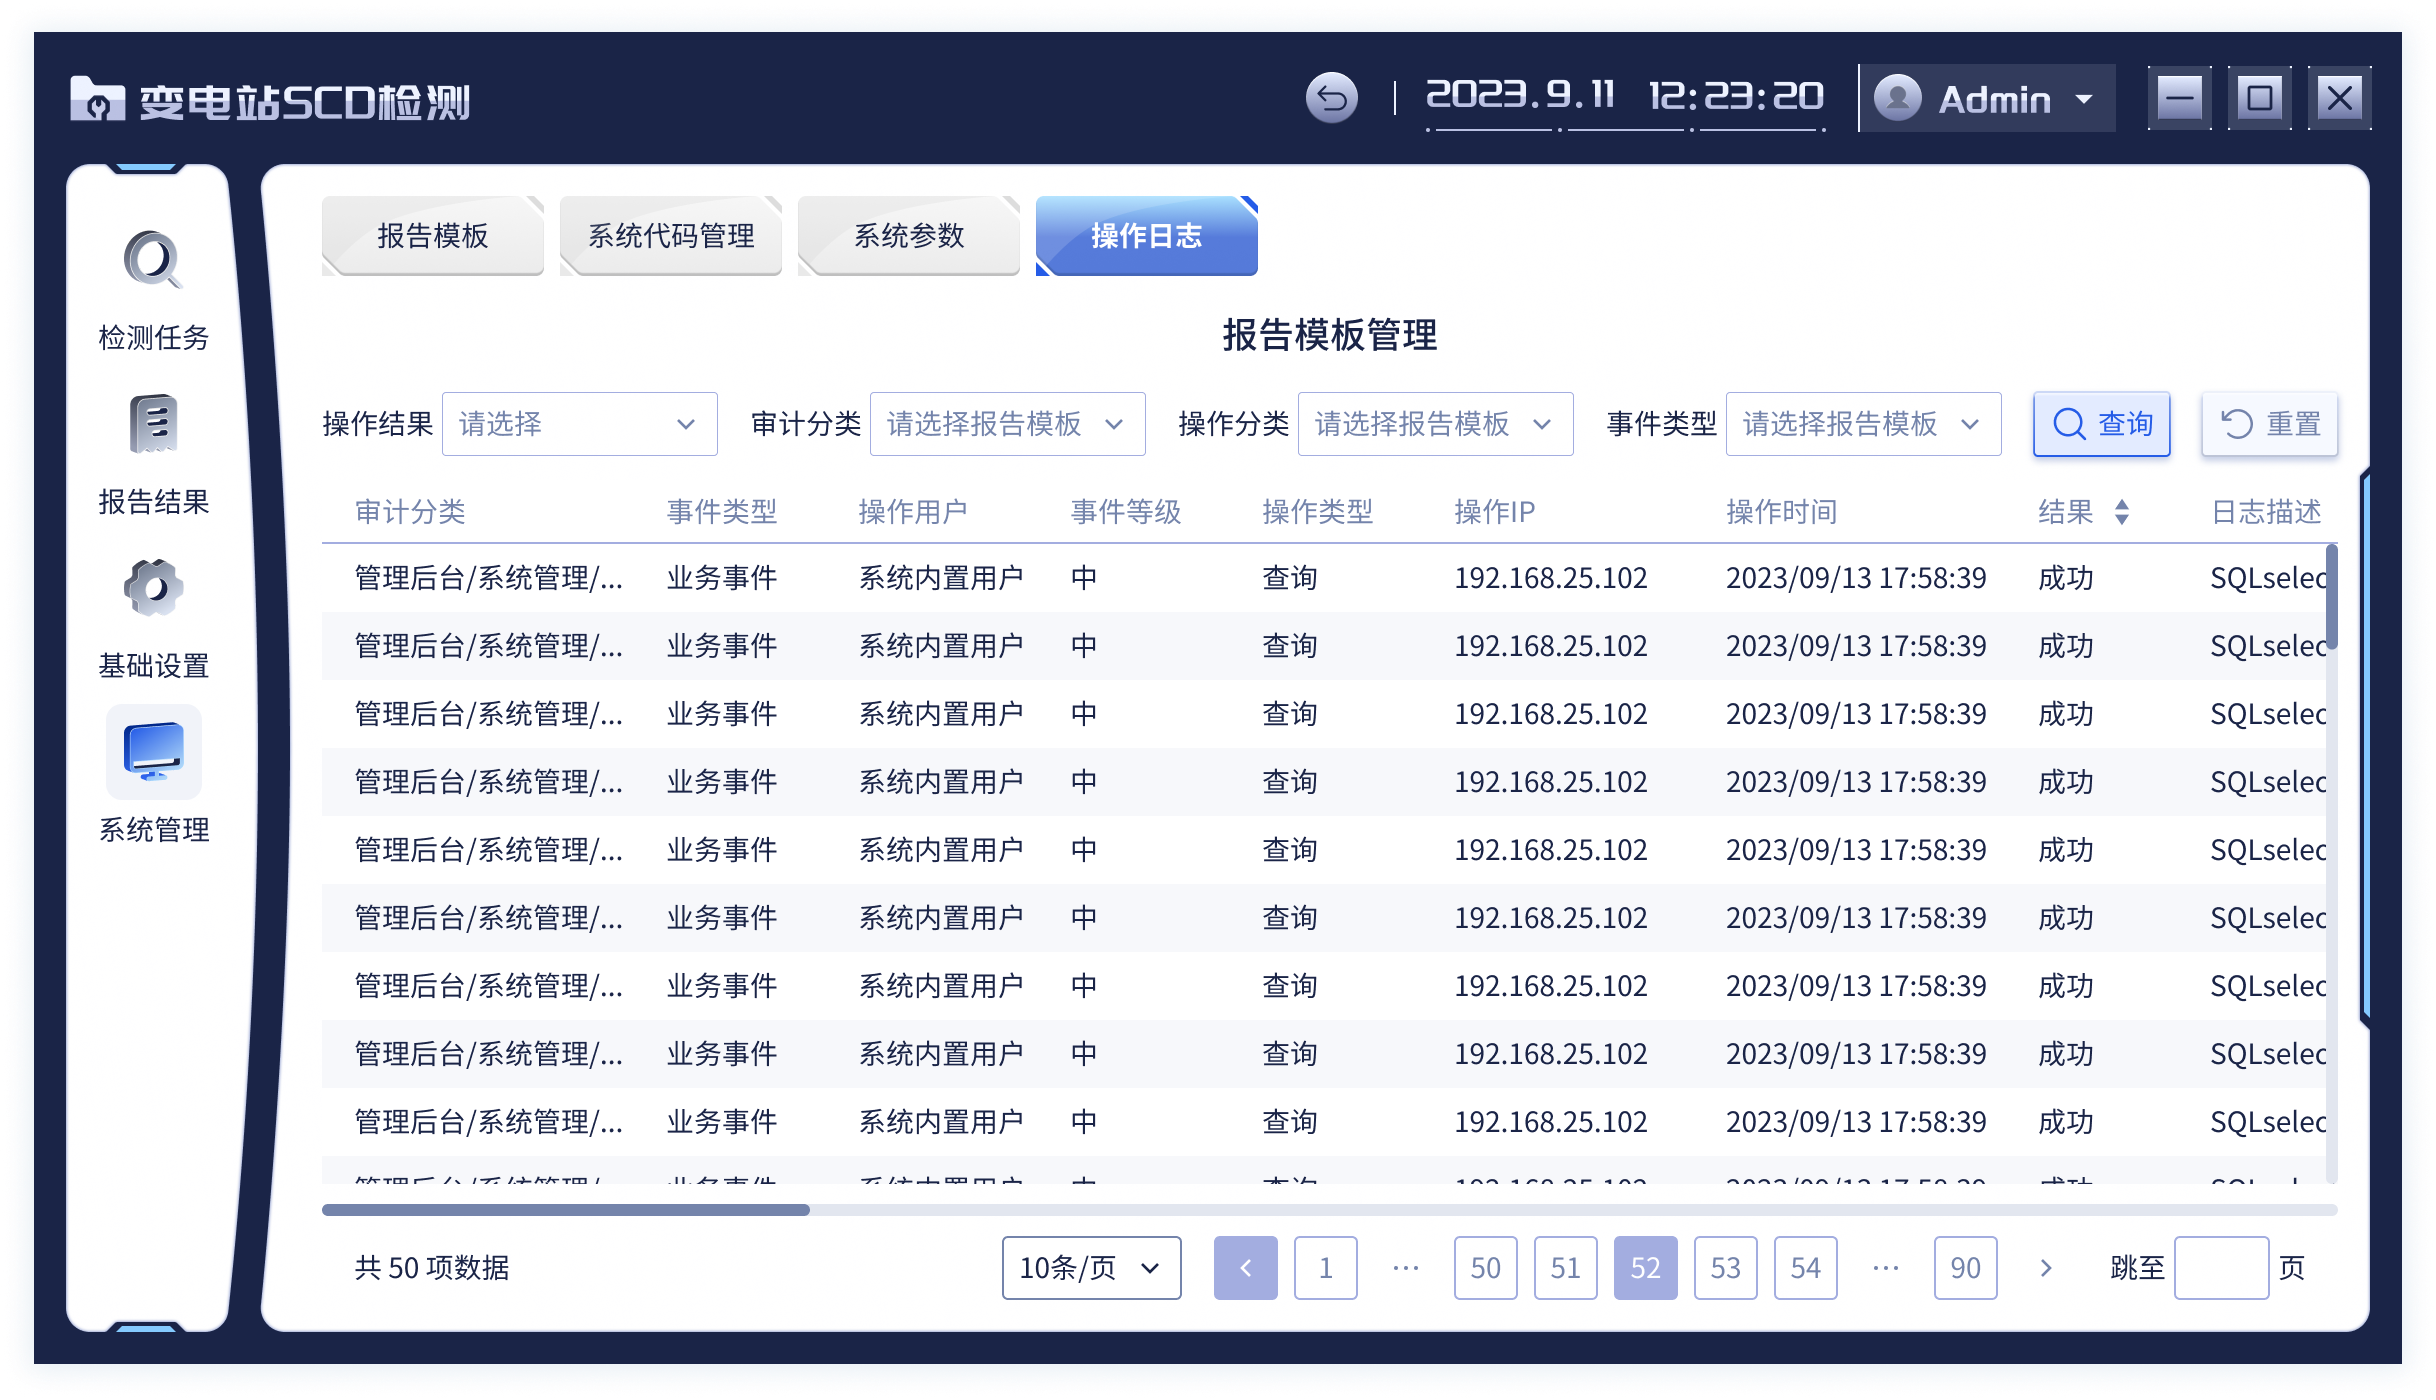The height and width of the screenshot is (1400, 2436).
Task: Open the 10条/页 page size selector
Action: tap(1092, 1268)
